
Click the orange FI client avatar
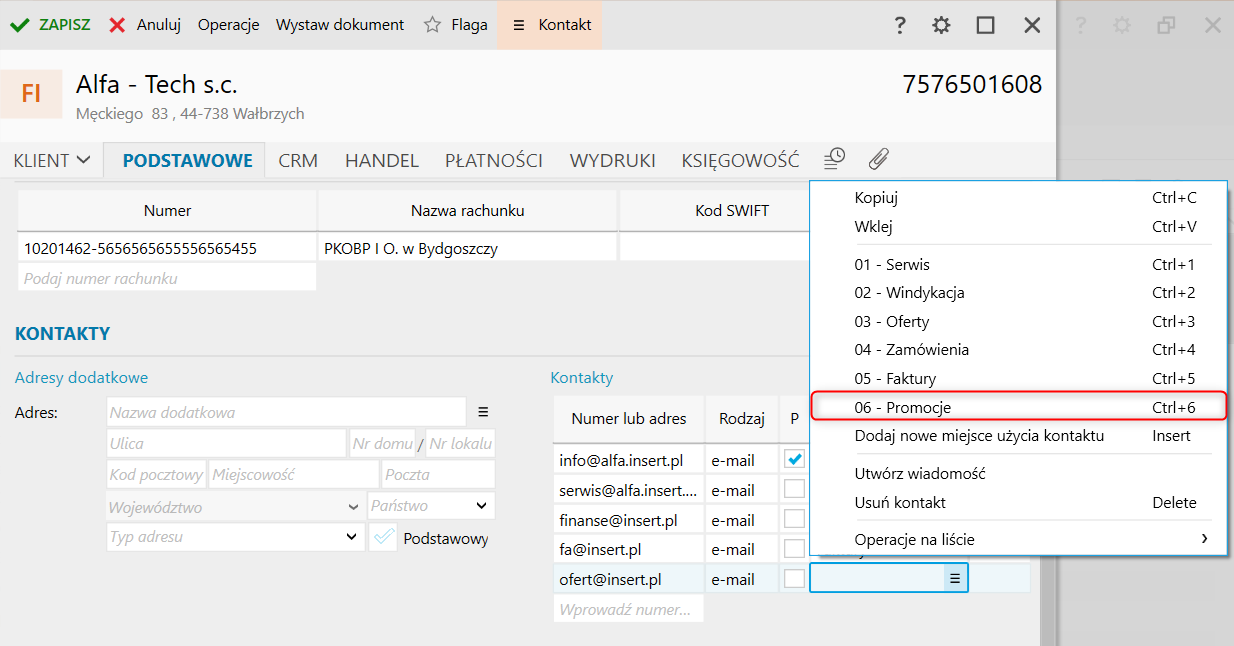click(31, 94)
